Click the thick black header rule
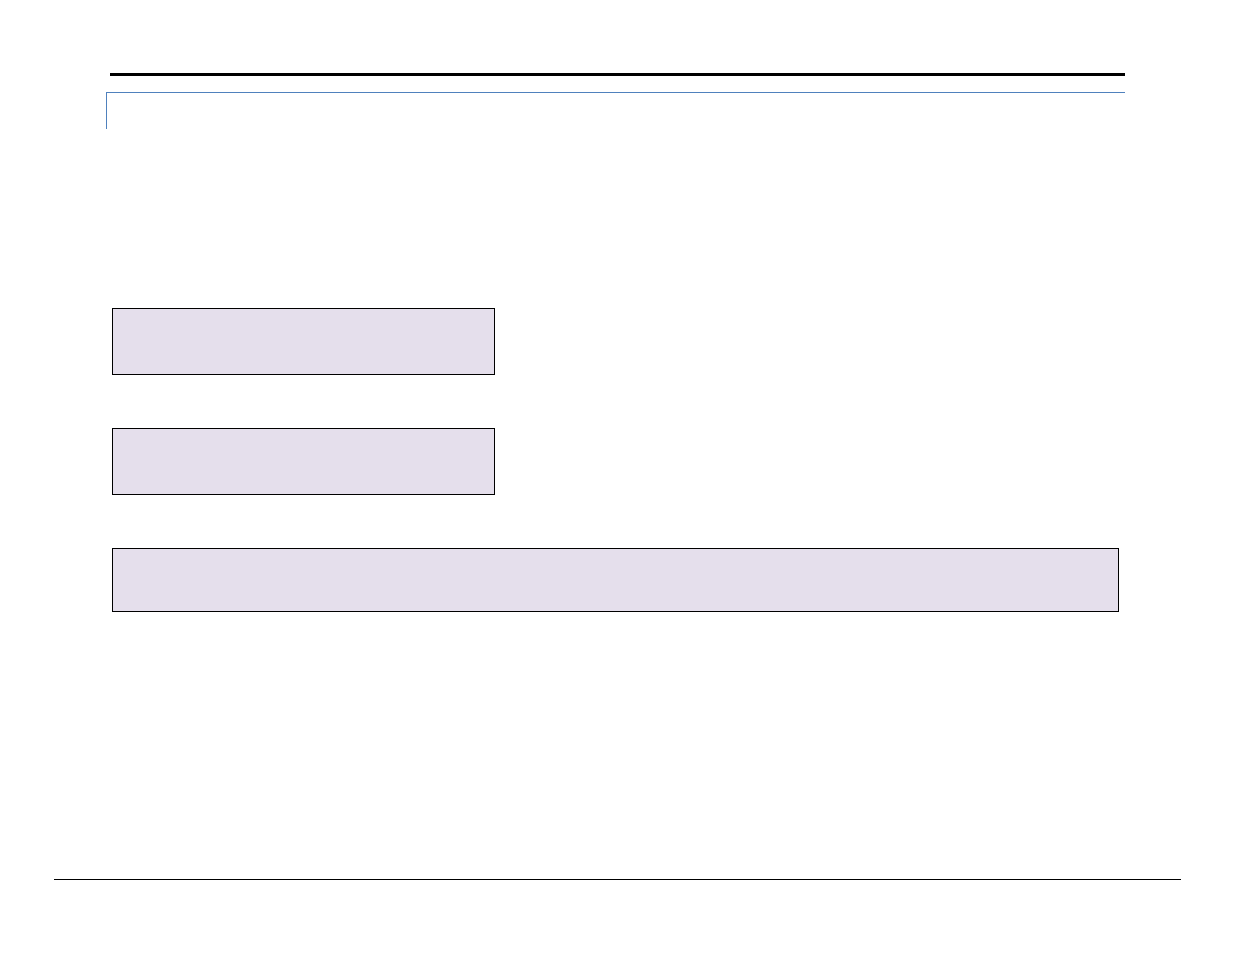Viewport: 1235px width, 954px height. [x=617, y=74]
